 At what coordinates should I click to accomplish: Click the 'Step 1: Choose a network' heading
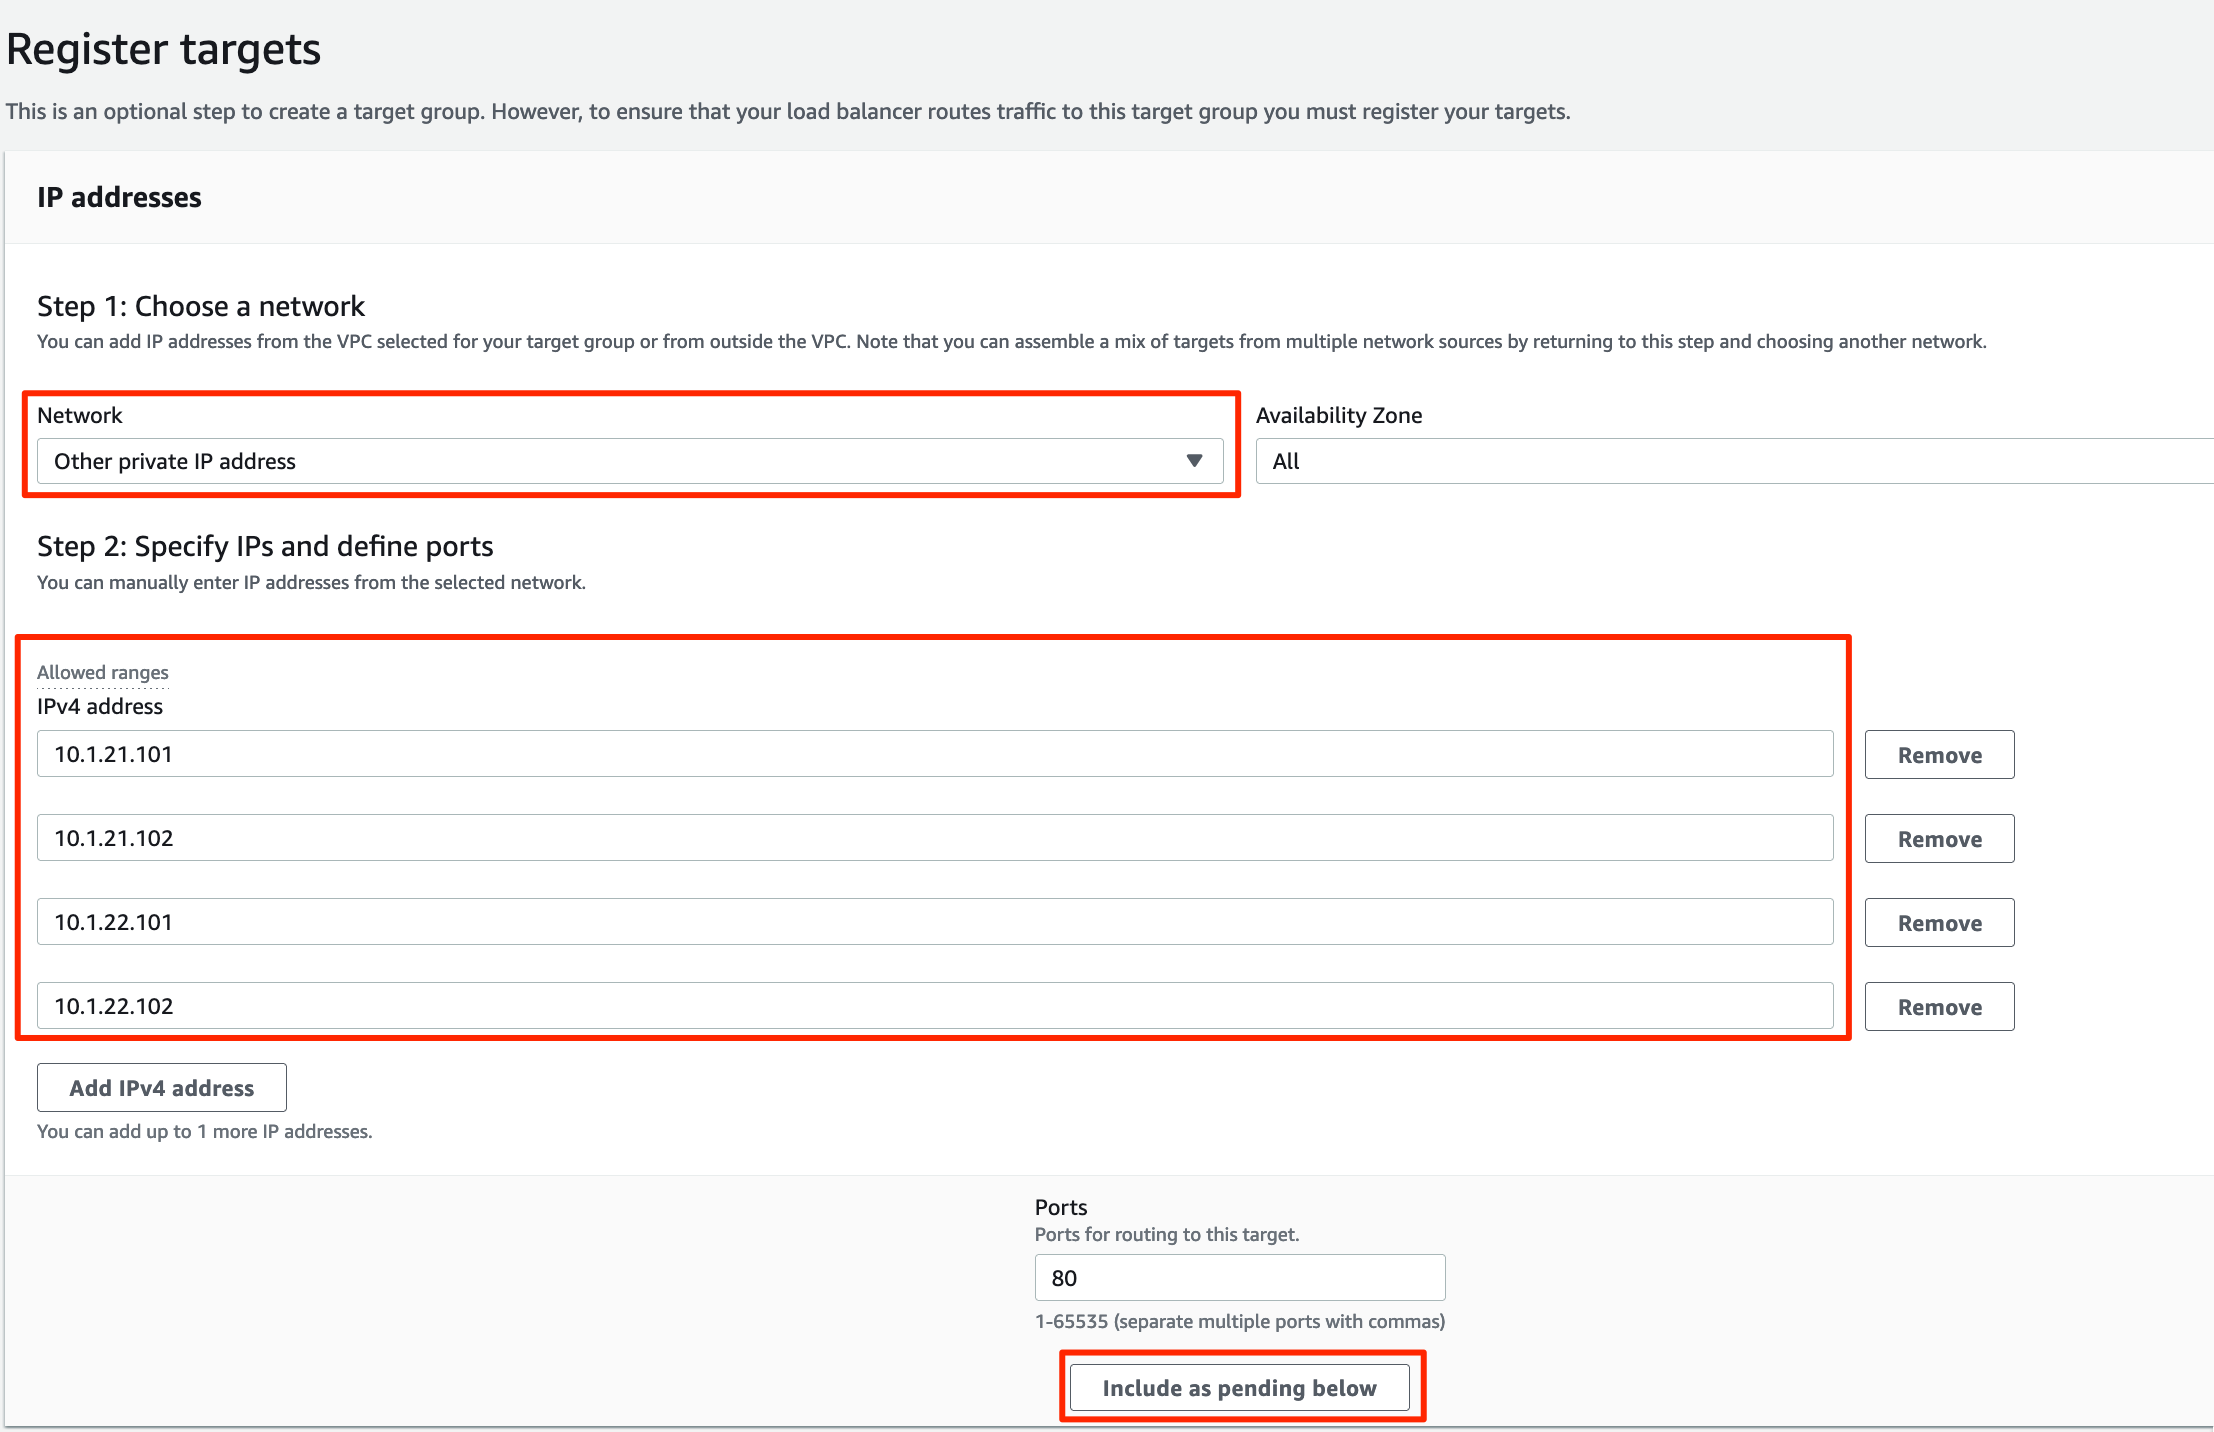coord(201,306)
